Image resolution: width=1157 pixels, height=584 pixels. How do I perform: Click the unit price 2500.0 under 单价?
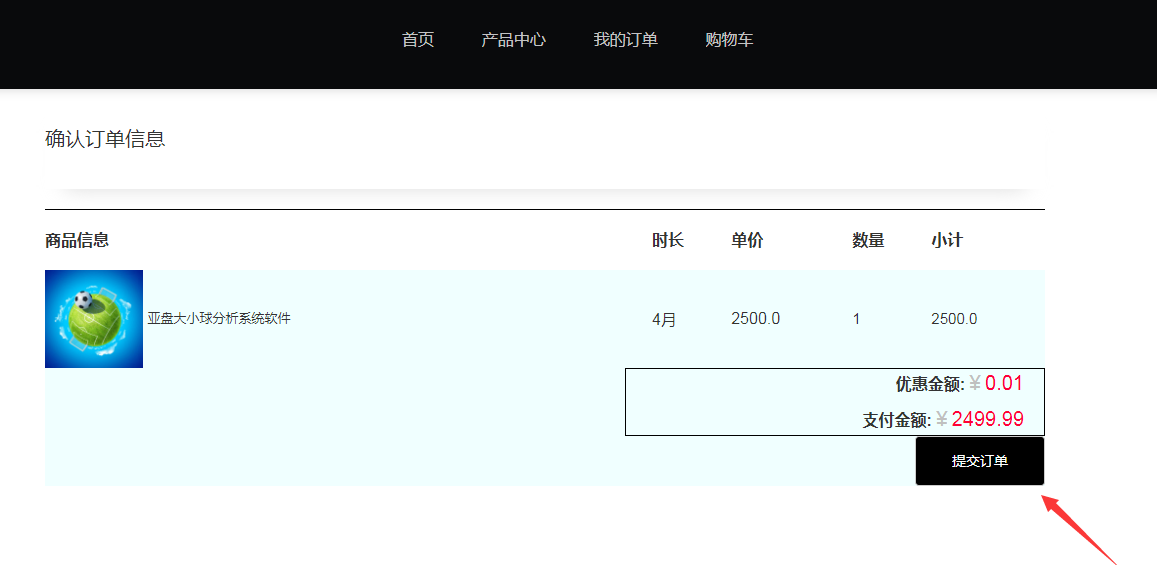point(755,319)
